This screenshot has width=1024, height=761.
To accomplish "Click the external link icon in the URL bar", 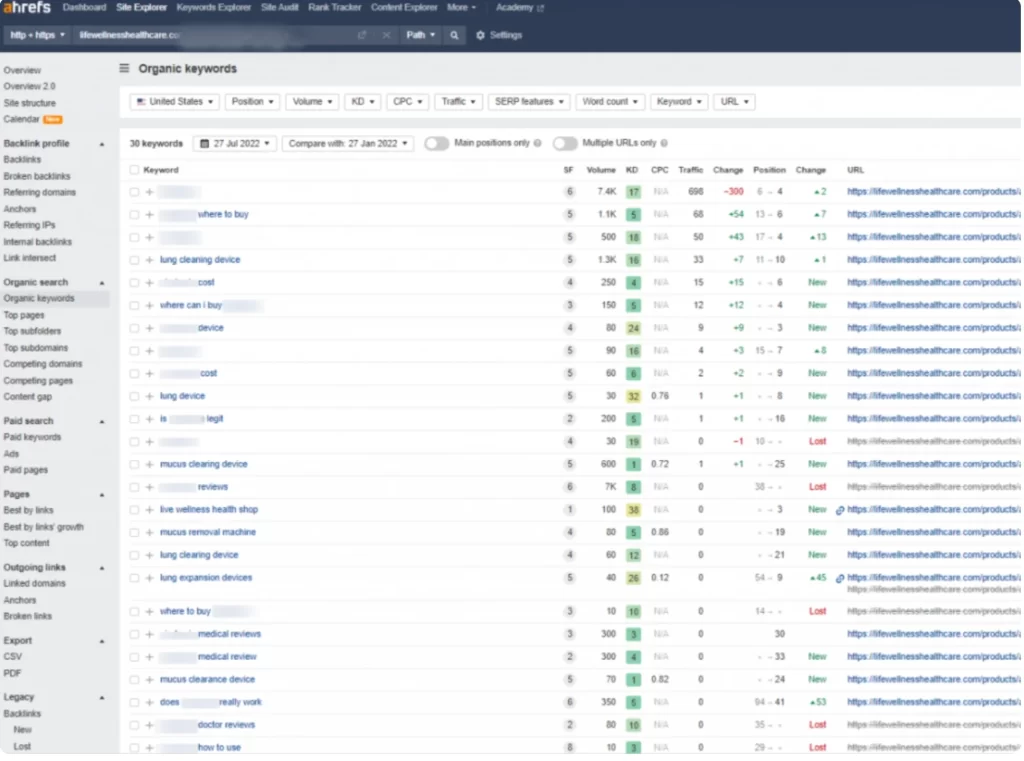I will tap(362, 35).
